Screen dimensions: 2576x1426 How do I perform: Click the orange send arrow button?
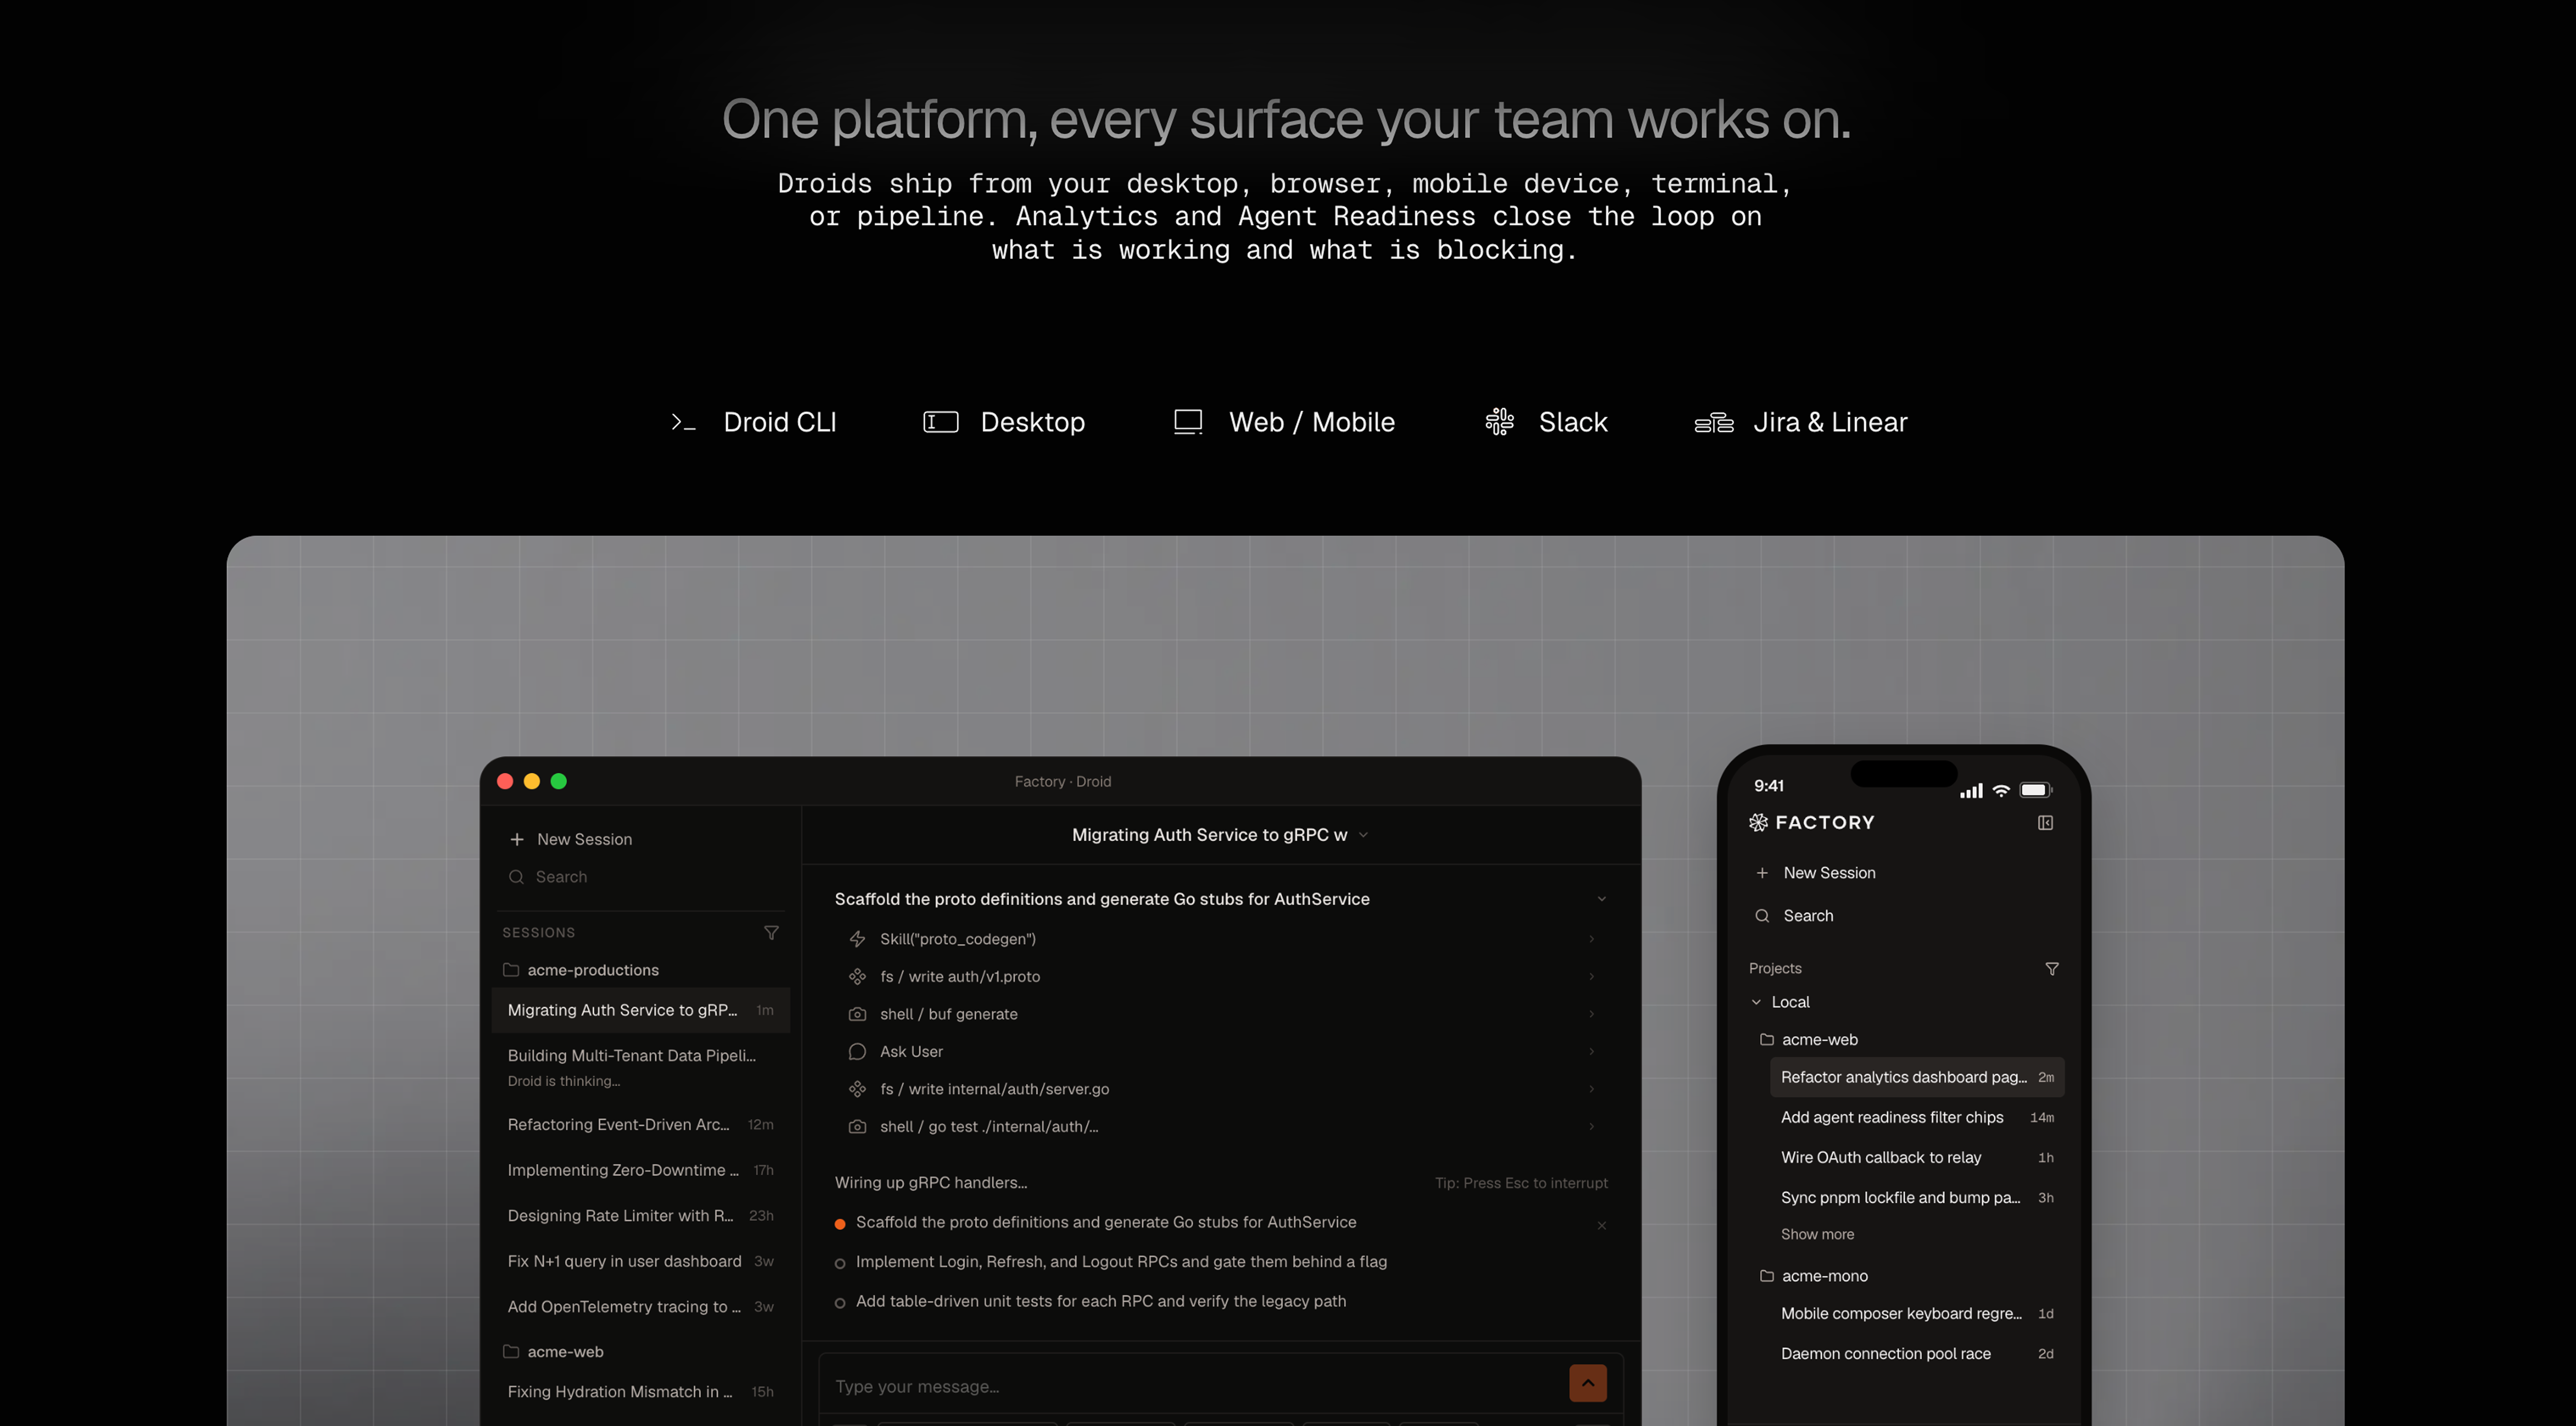click(x=1588, y=1383)
